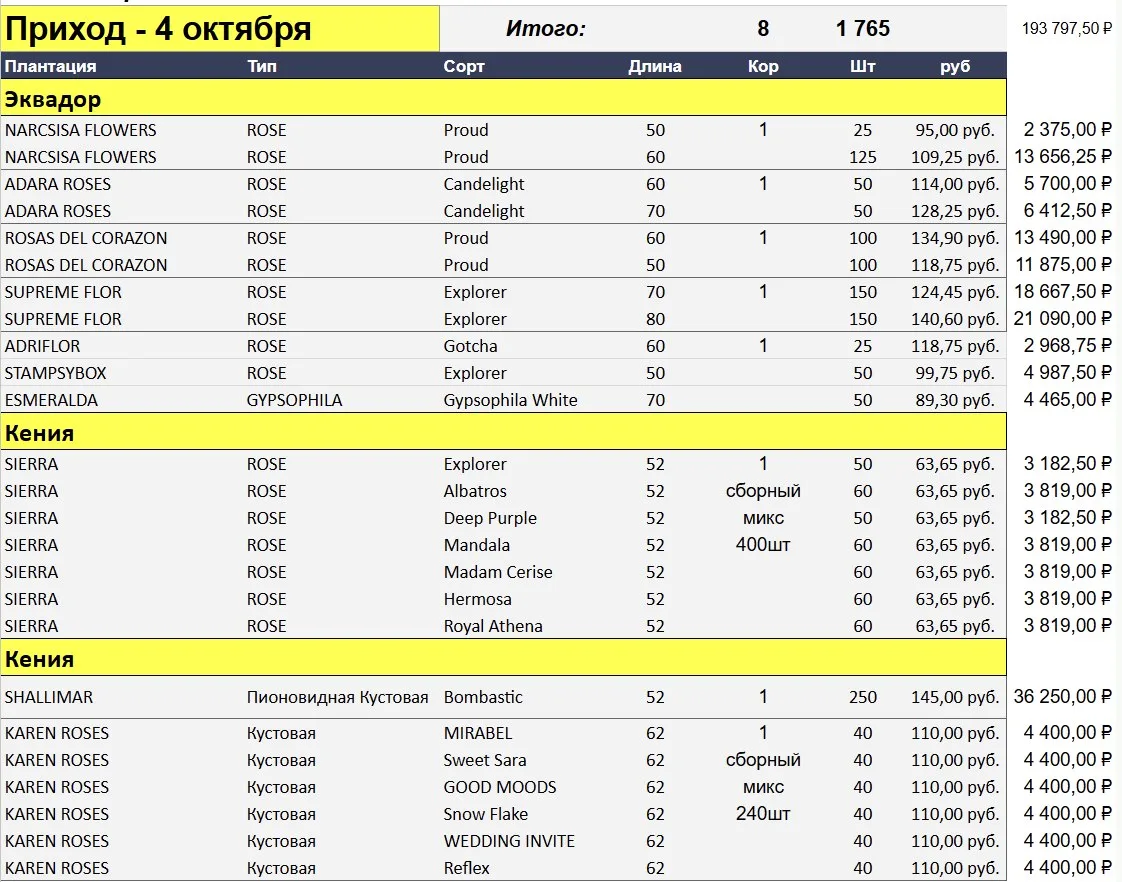Select the "Albatros" variety cell
Screen dimensions: 1122x882
tap(474, 491)
